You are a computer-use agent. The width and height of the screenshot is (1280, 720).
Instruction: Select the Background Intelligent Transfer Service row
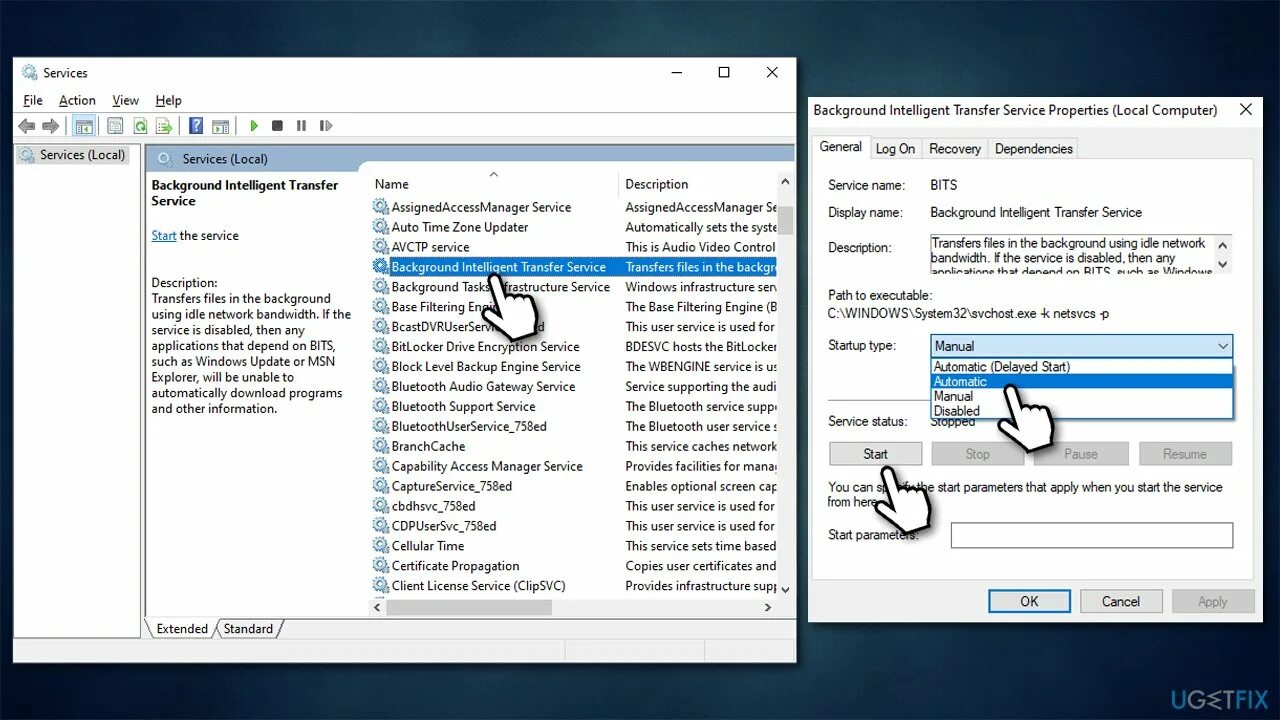coord(574,267)
